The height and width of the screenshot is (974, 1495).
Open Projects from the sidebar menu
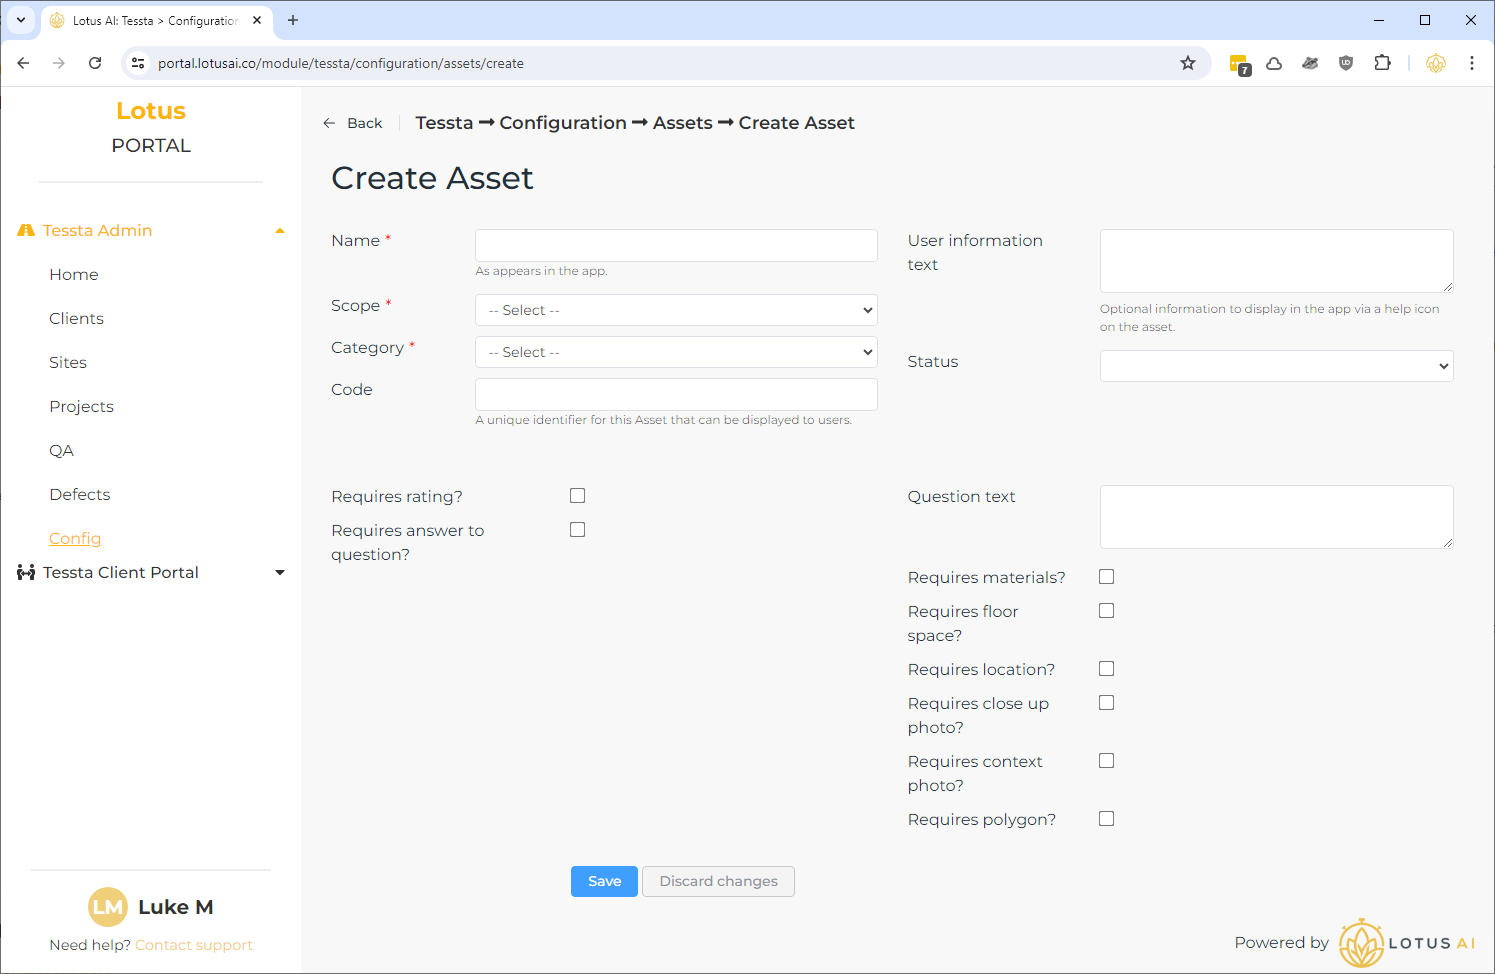coord(81,406)
